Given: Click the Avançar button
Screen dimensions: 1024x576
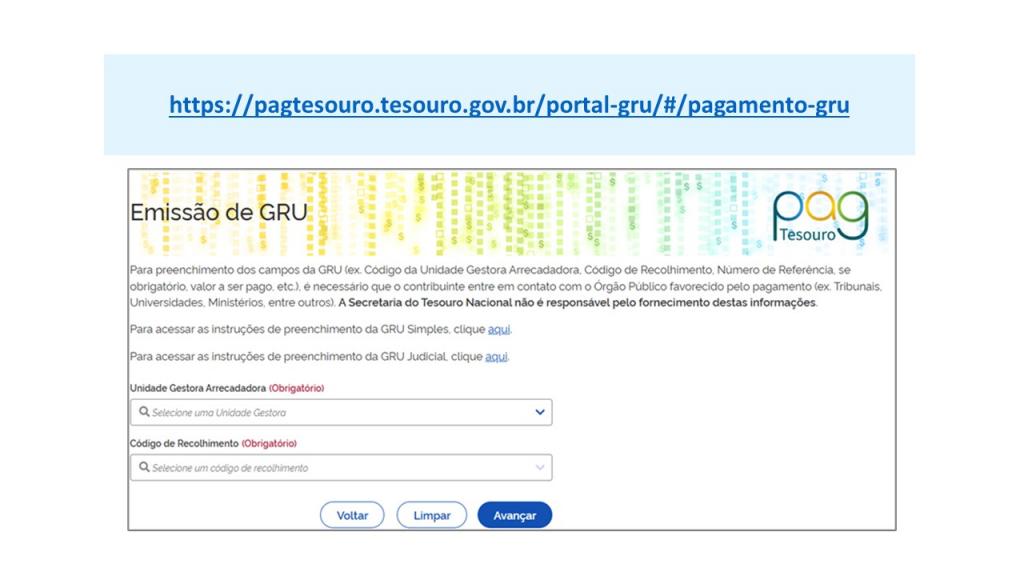Looking at the screenshot, I should [515, 515].
